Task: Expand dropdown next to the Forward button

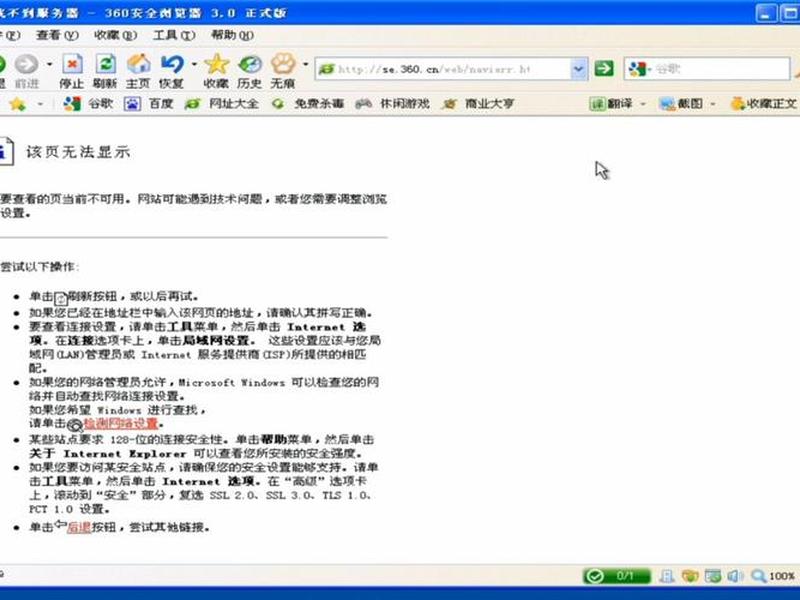Action: click(49, 64)
